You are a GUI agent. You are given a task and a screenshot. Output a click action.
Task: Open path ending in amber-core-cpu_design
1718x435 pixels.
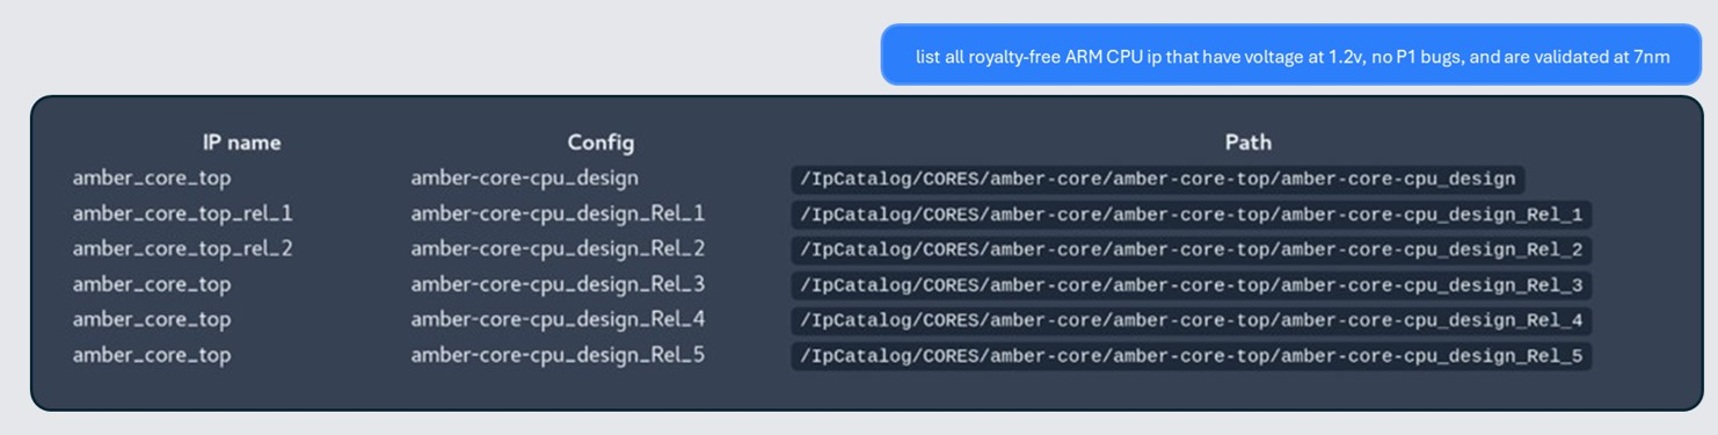(x=1158, y=179)
